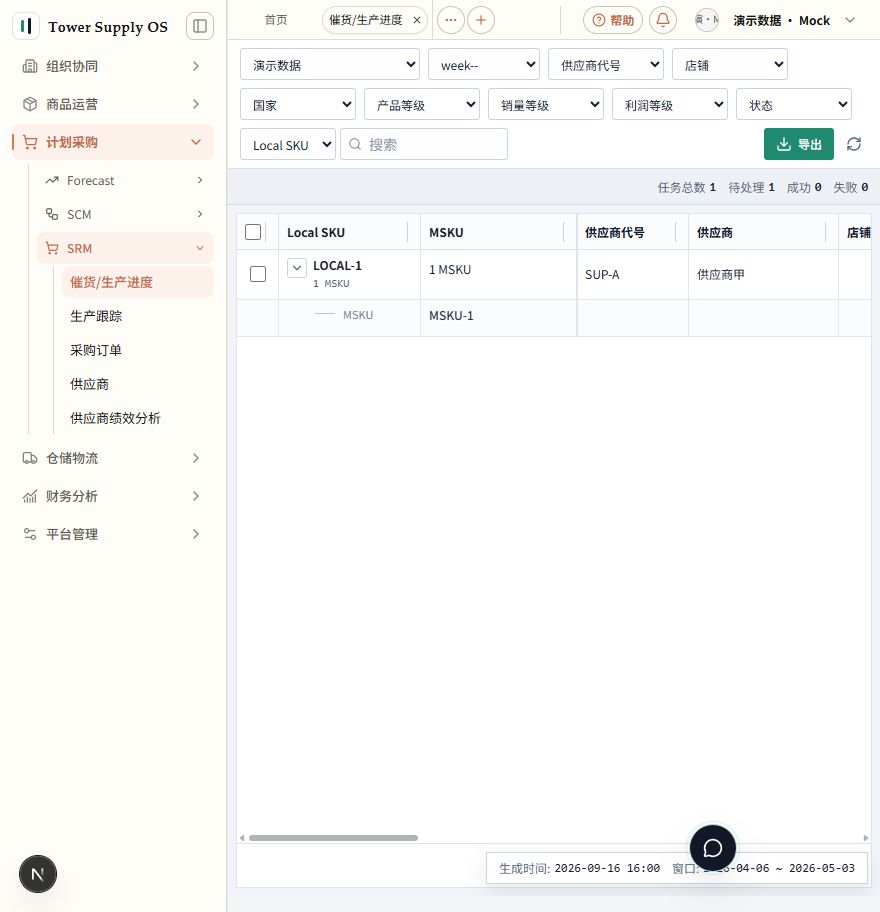
Task: Click the user avatar icon
Action: (707, 20)
